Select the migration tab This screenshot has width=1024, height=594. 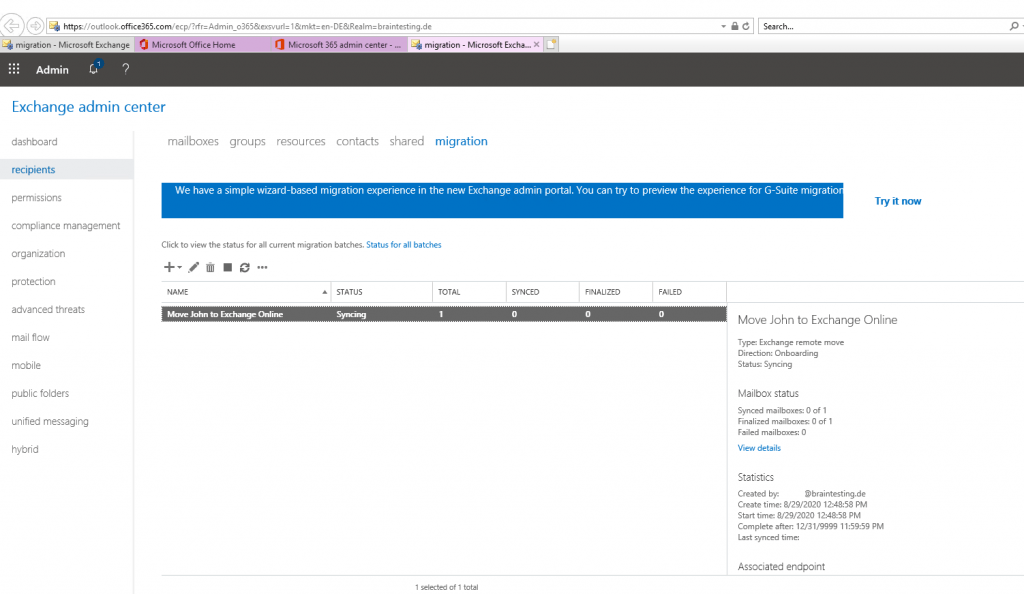[x=461, y=141]
